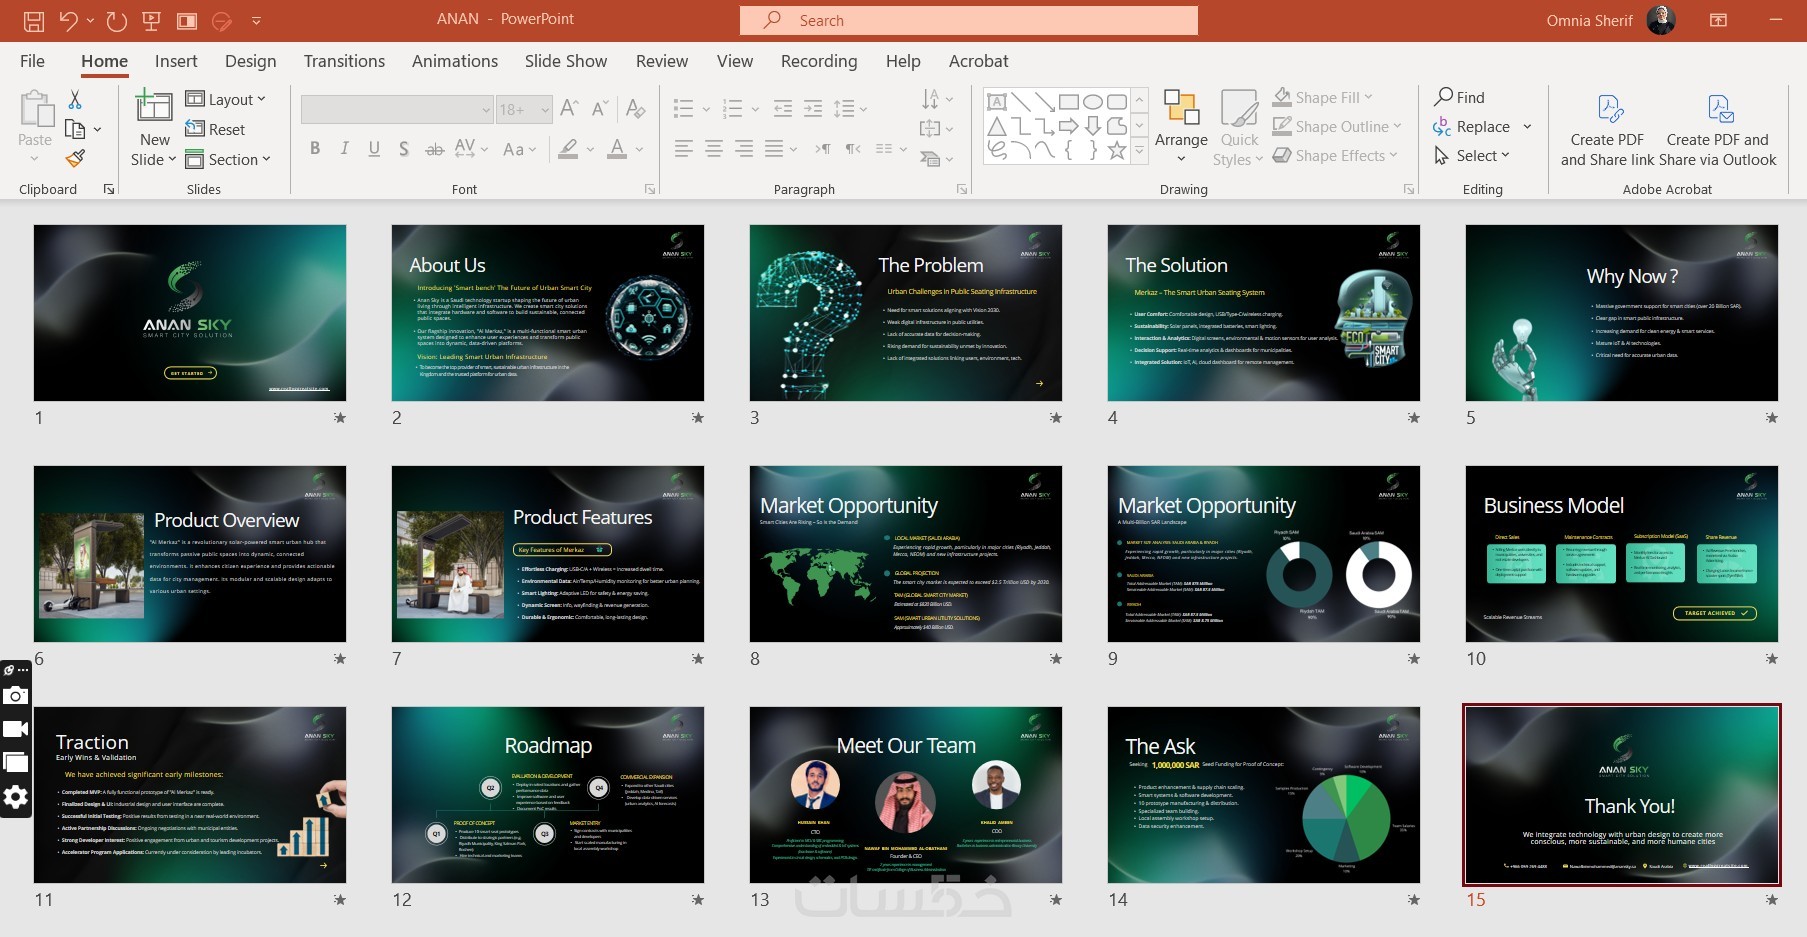Click the Redo/Repeat icon
Viewport: 1807px width, 937px height.
(116, 20)
